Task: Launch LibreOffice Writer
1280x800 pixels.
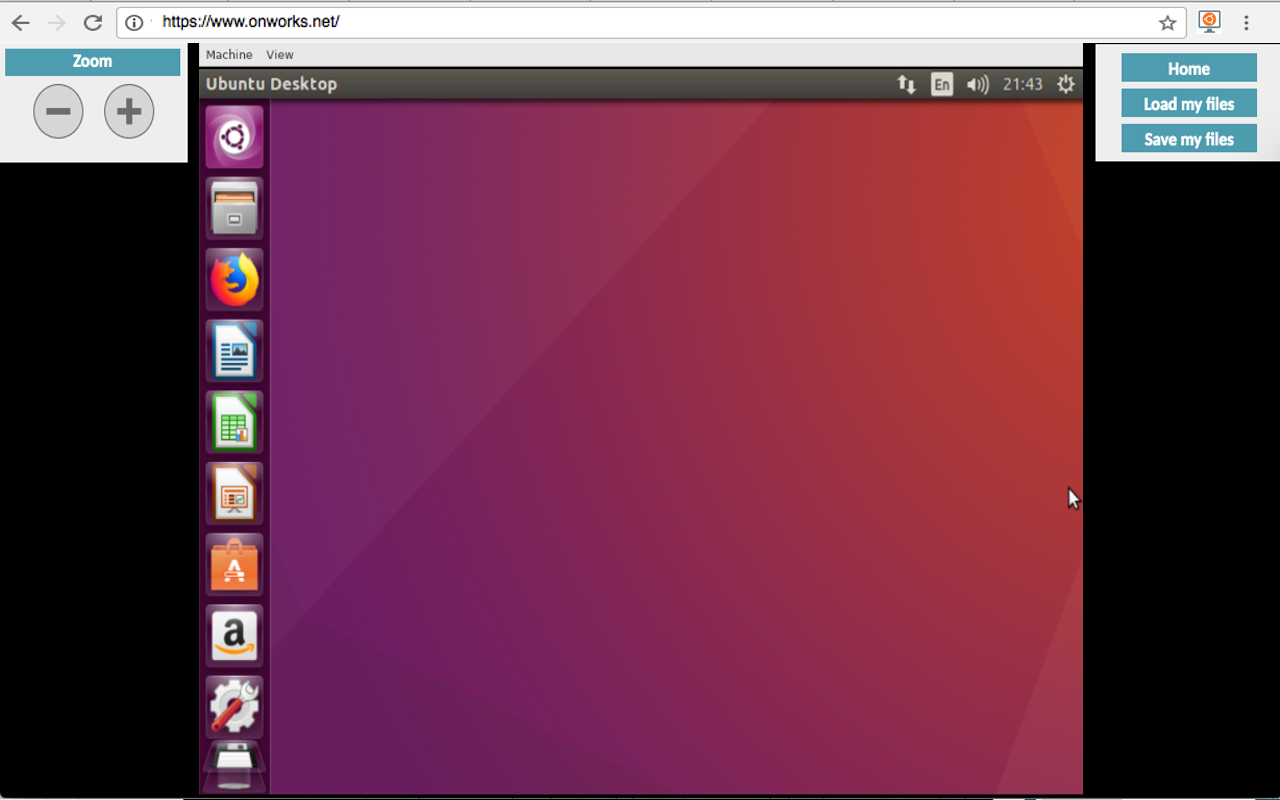Action: tap(233, 350)
